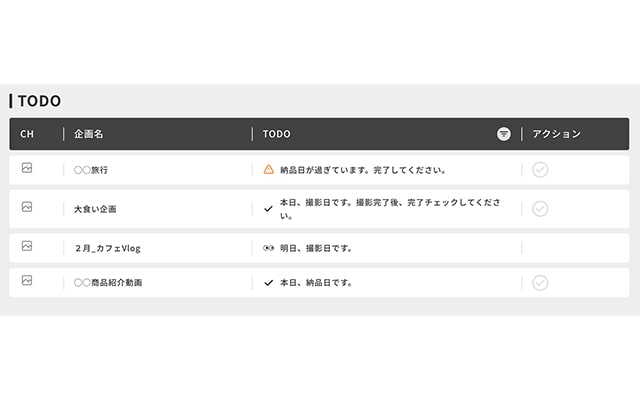Image resolution: width=640 pixels, height=400 pixels.
Task: Click the orange warning triangle icon
Action: [x=269, y=169]
